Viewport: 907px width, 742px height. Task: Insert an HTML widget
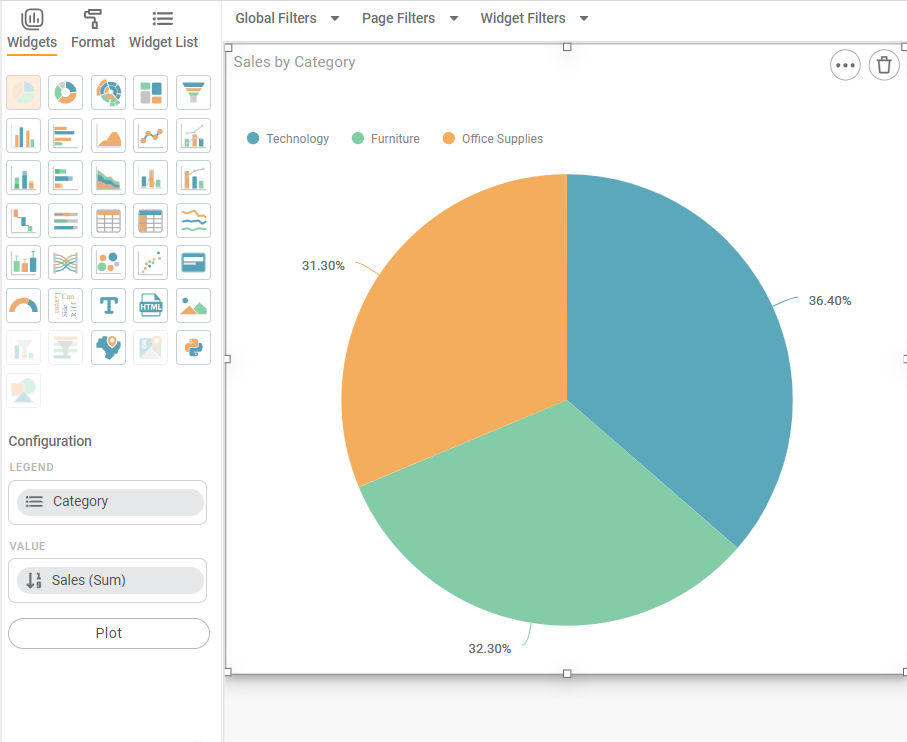(151, 305)
